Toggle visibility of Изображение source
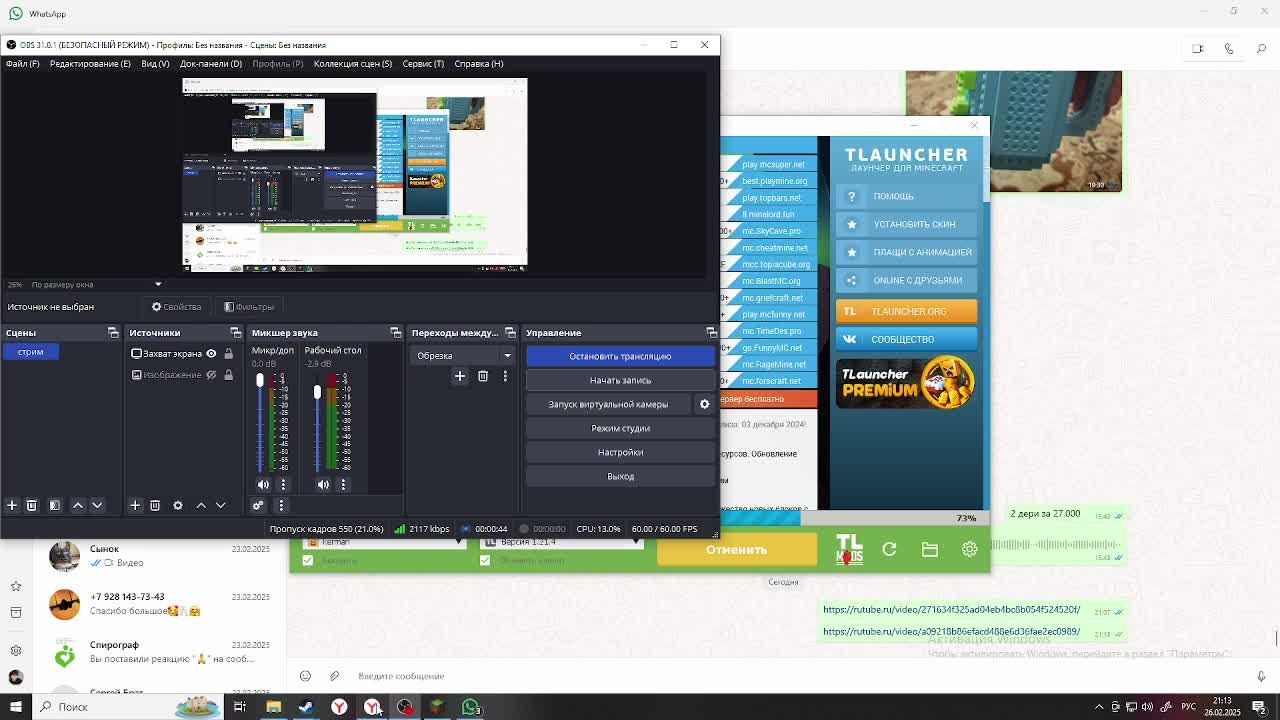 [211, 375]
